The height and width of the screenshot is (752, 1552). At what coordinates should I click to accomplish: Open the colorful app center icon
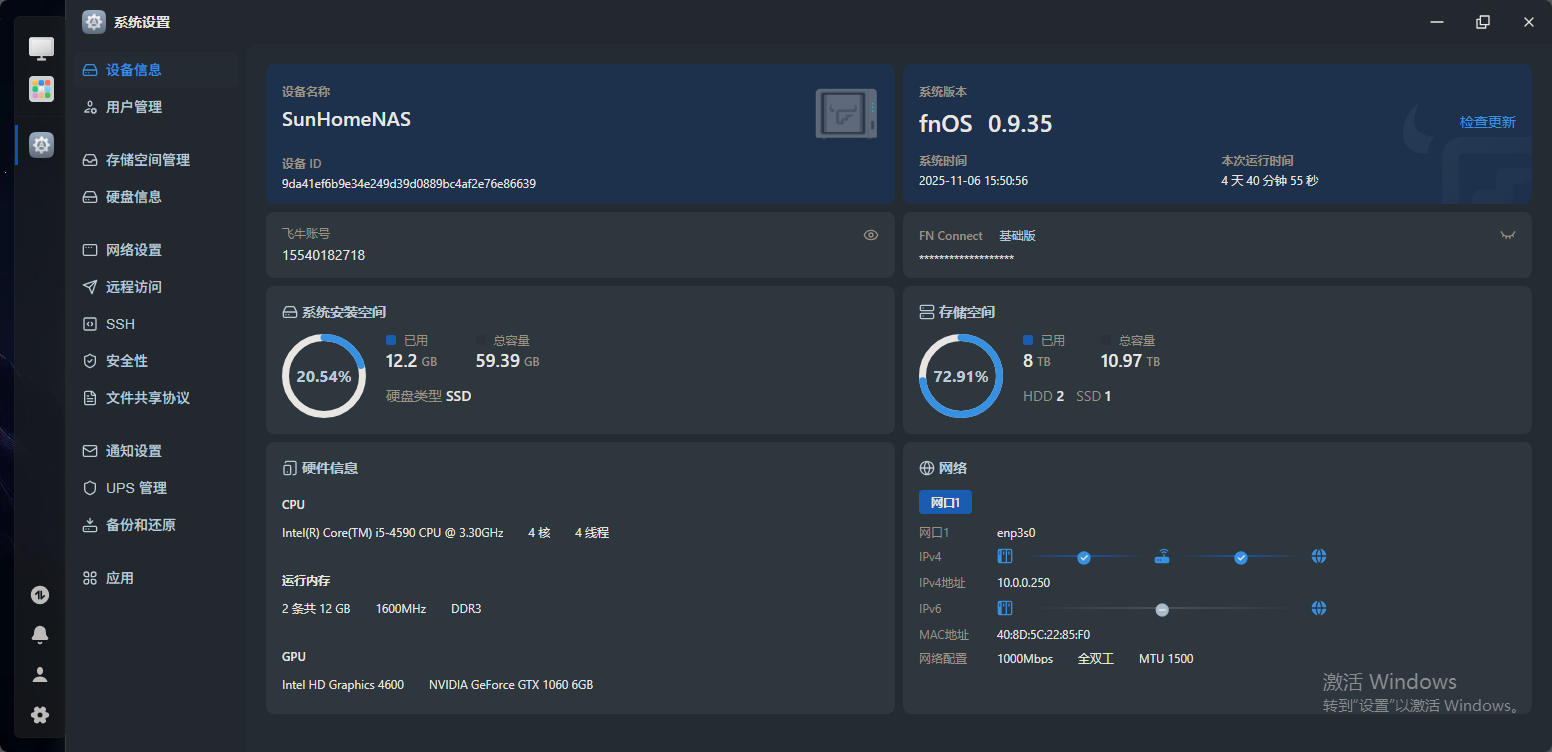[41, 89]
